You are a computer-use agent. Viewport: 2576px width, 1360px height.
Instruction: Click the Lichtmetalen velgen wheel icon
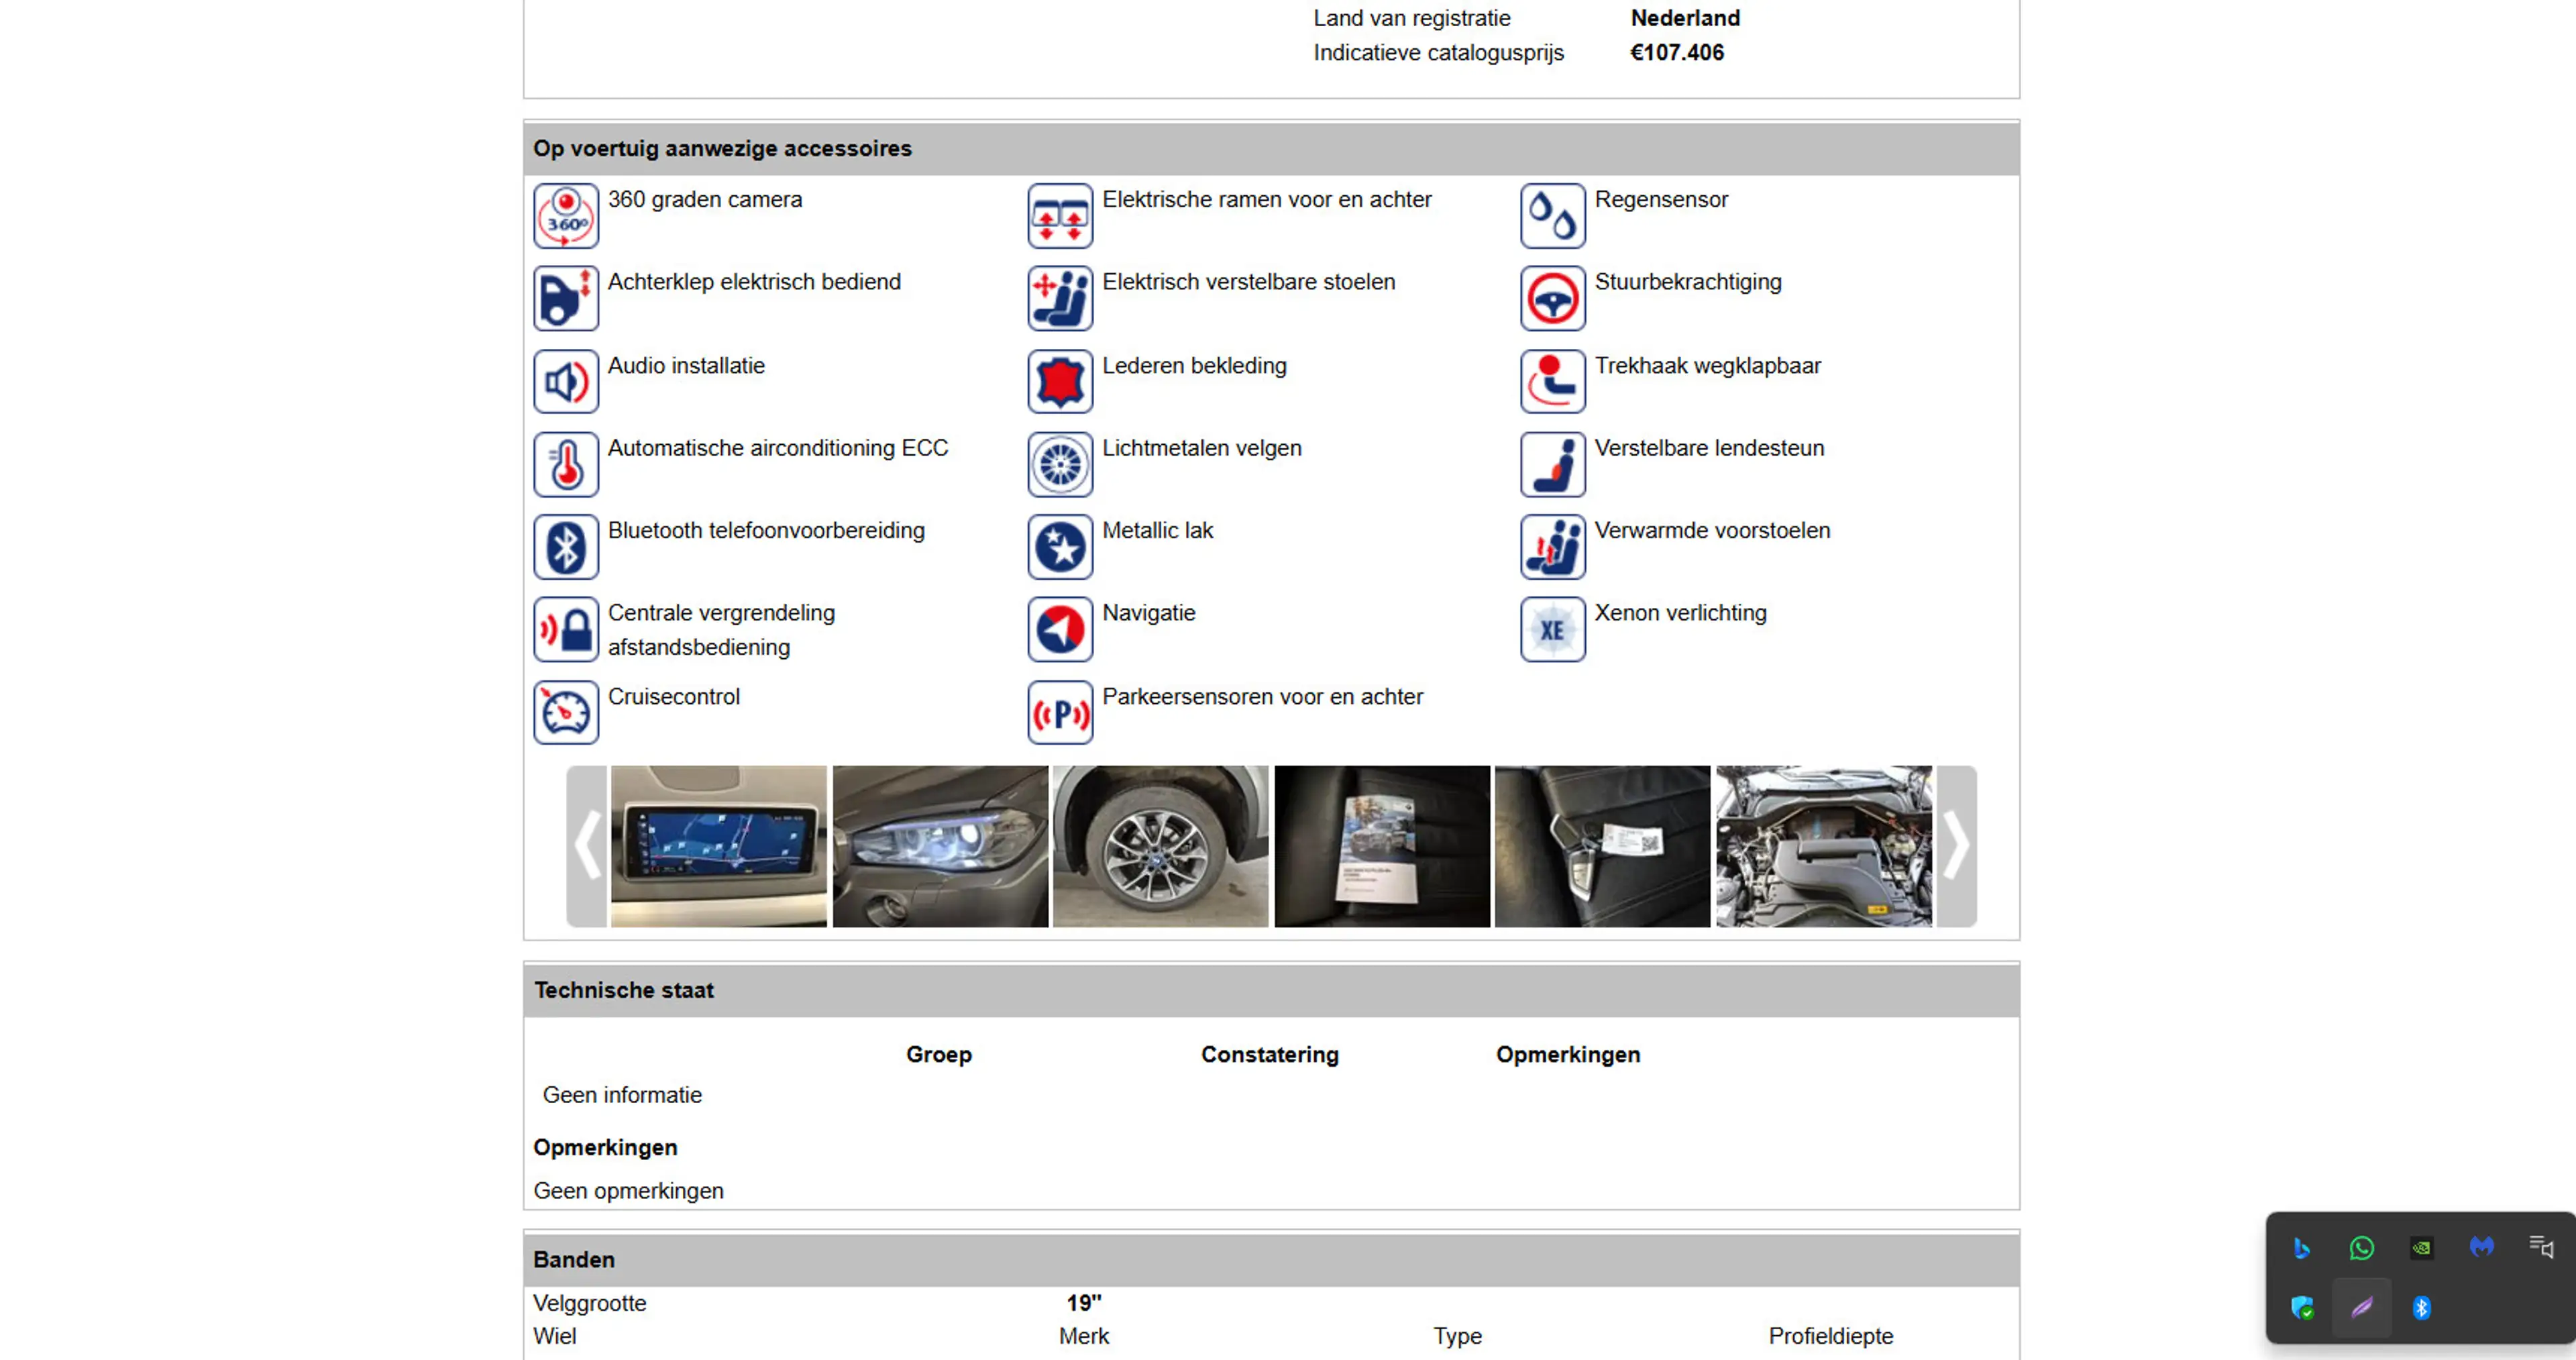(1060, 464)
